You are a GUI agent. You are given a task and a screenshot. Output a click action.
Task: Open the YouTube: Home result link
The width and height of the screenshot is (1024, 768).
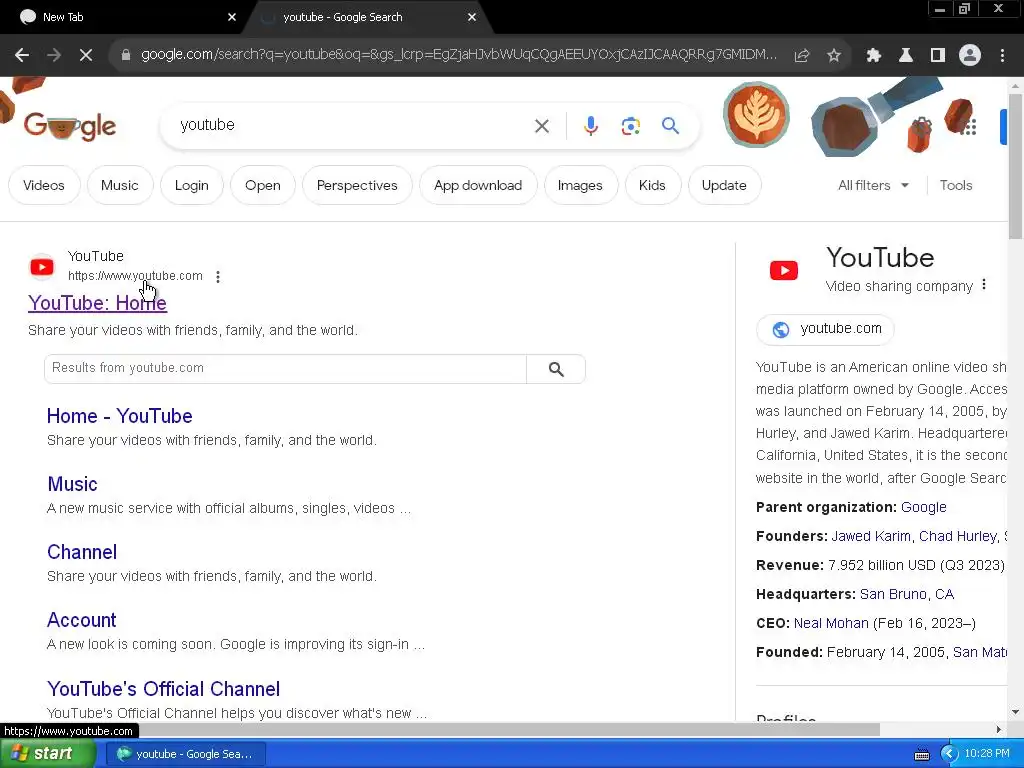[x=97, y=303]
